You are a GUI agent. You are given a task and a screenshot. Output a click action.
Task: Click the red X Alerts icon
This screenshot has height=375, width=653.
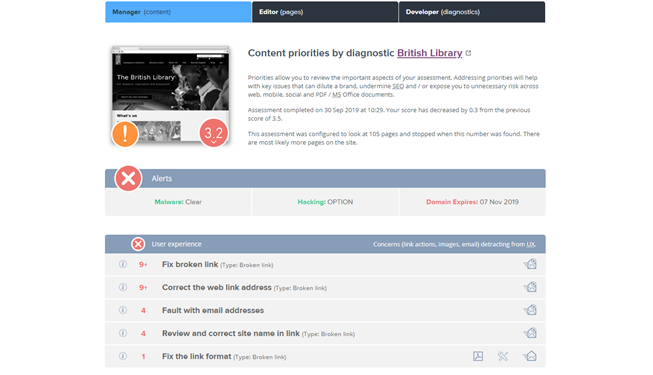tap(128, 178)
